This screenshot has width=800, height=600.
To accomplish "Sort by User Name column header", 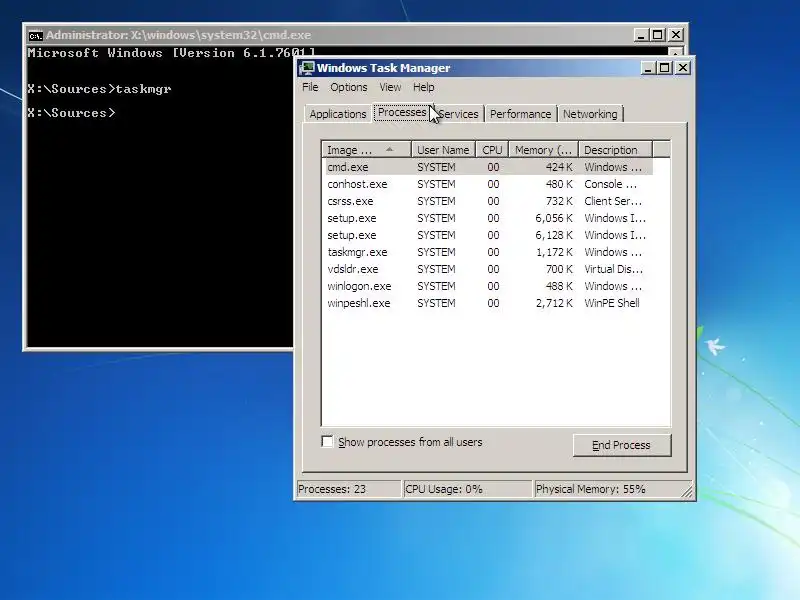I will pos(443,150).
